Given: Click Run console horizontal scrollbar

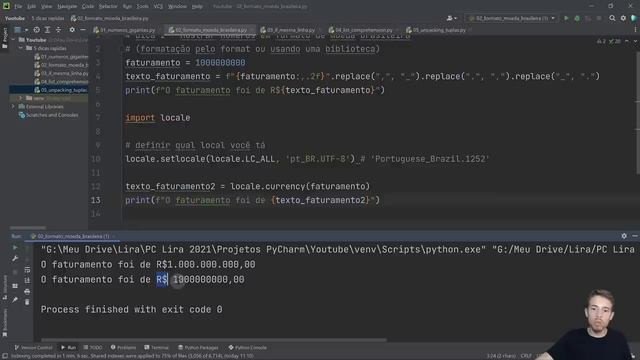Looking at the screenshot, I should [x=213, y=340].
